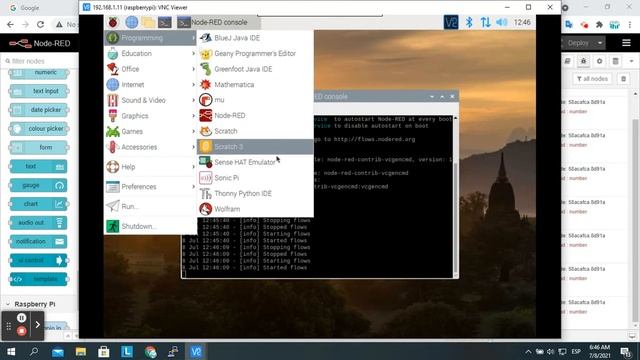
Task: Launch Greenfoot Java IDE
Action: coord(255,69)
